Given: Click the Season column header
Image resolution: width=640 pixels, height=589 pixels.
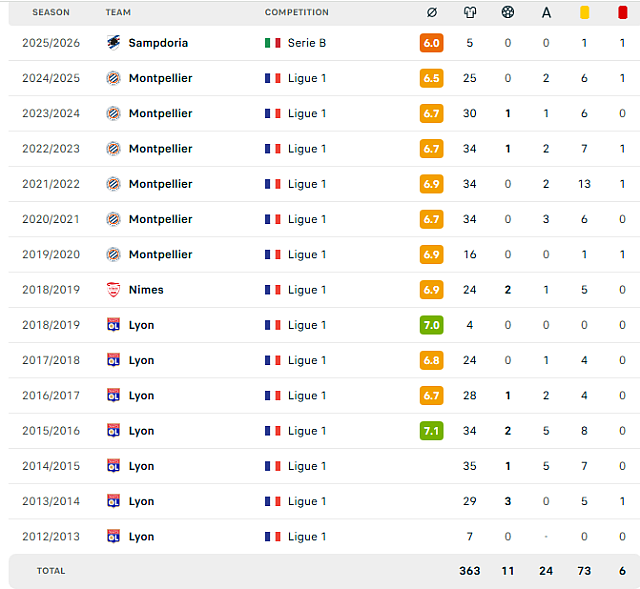Looking at the screenshot, I should pos(51,13).
